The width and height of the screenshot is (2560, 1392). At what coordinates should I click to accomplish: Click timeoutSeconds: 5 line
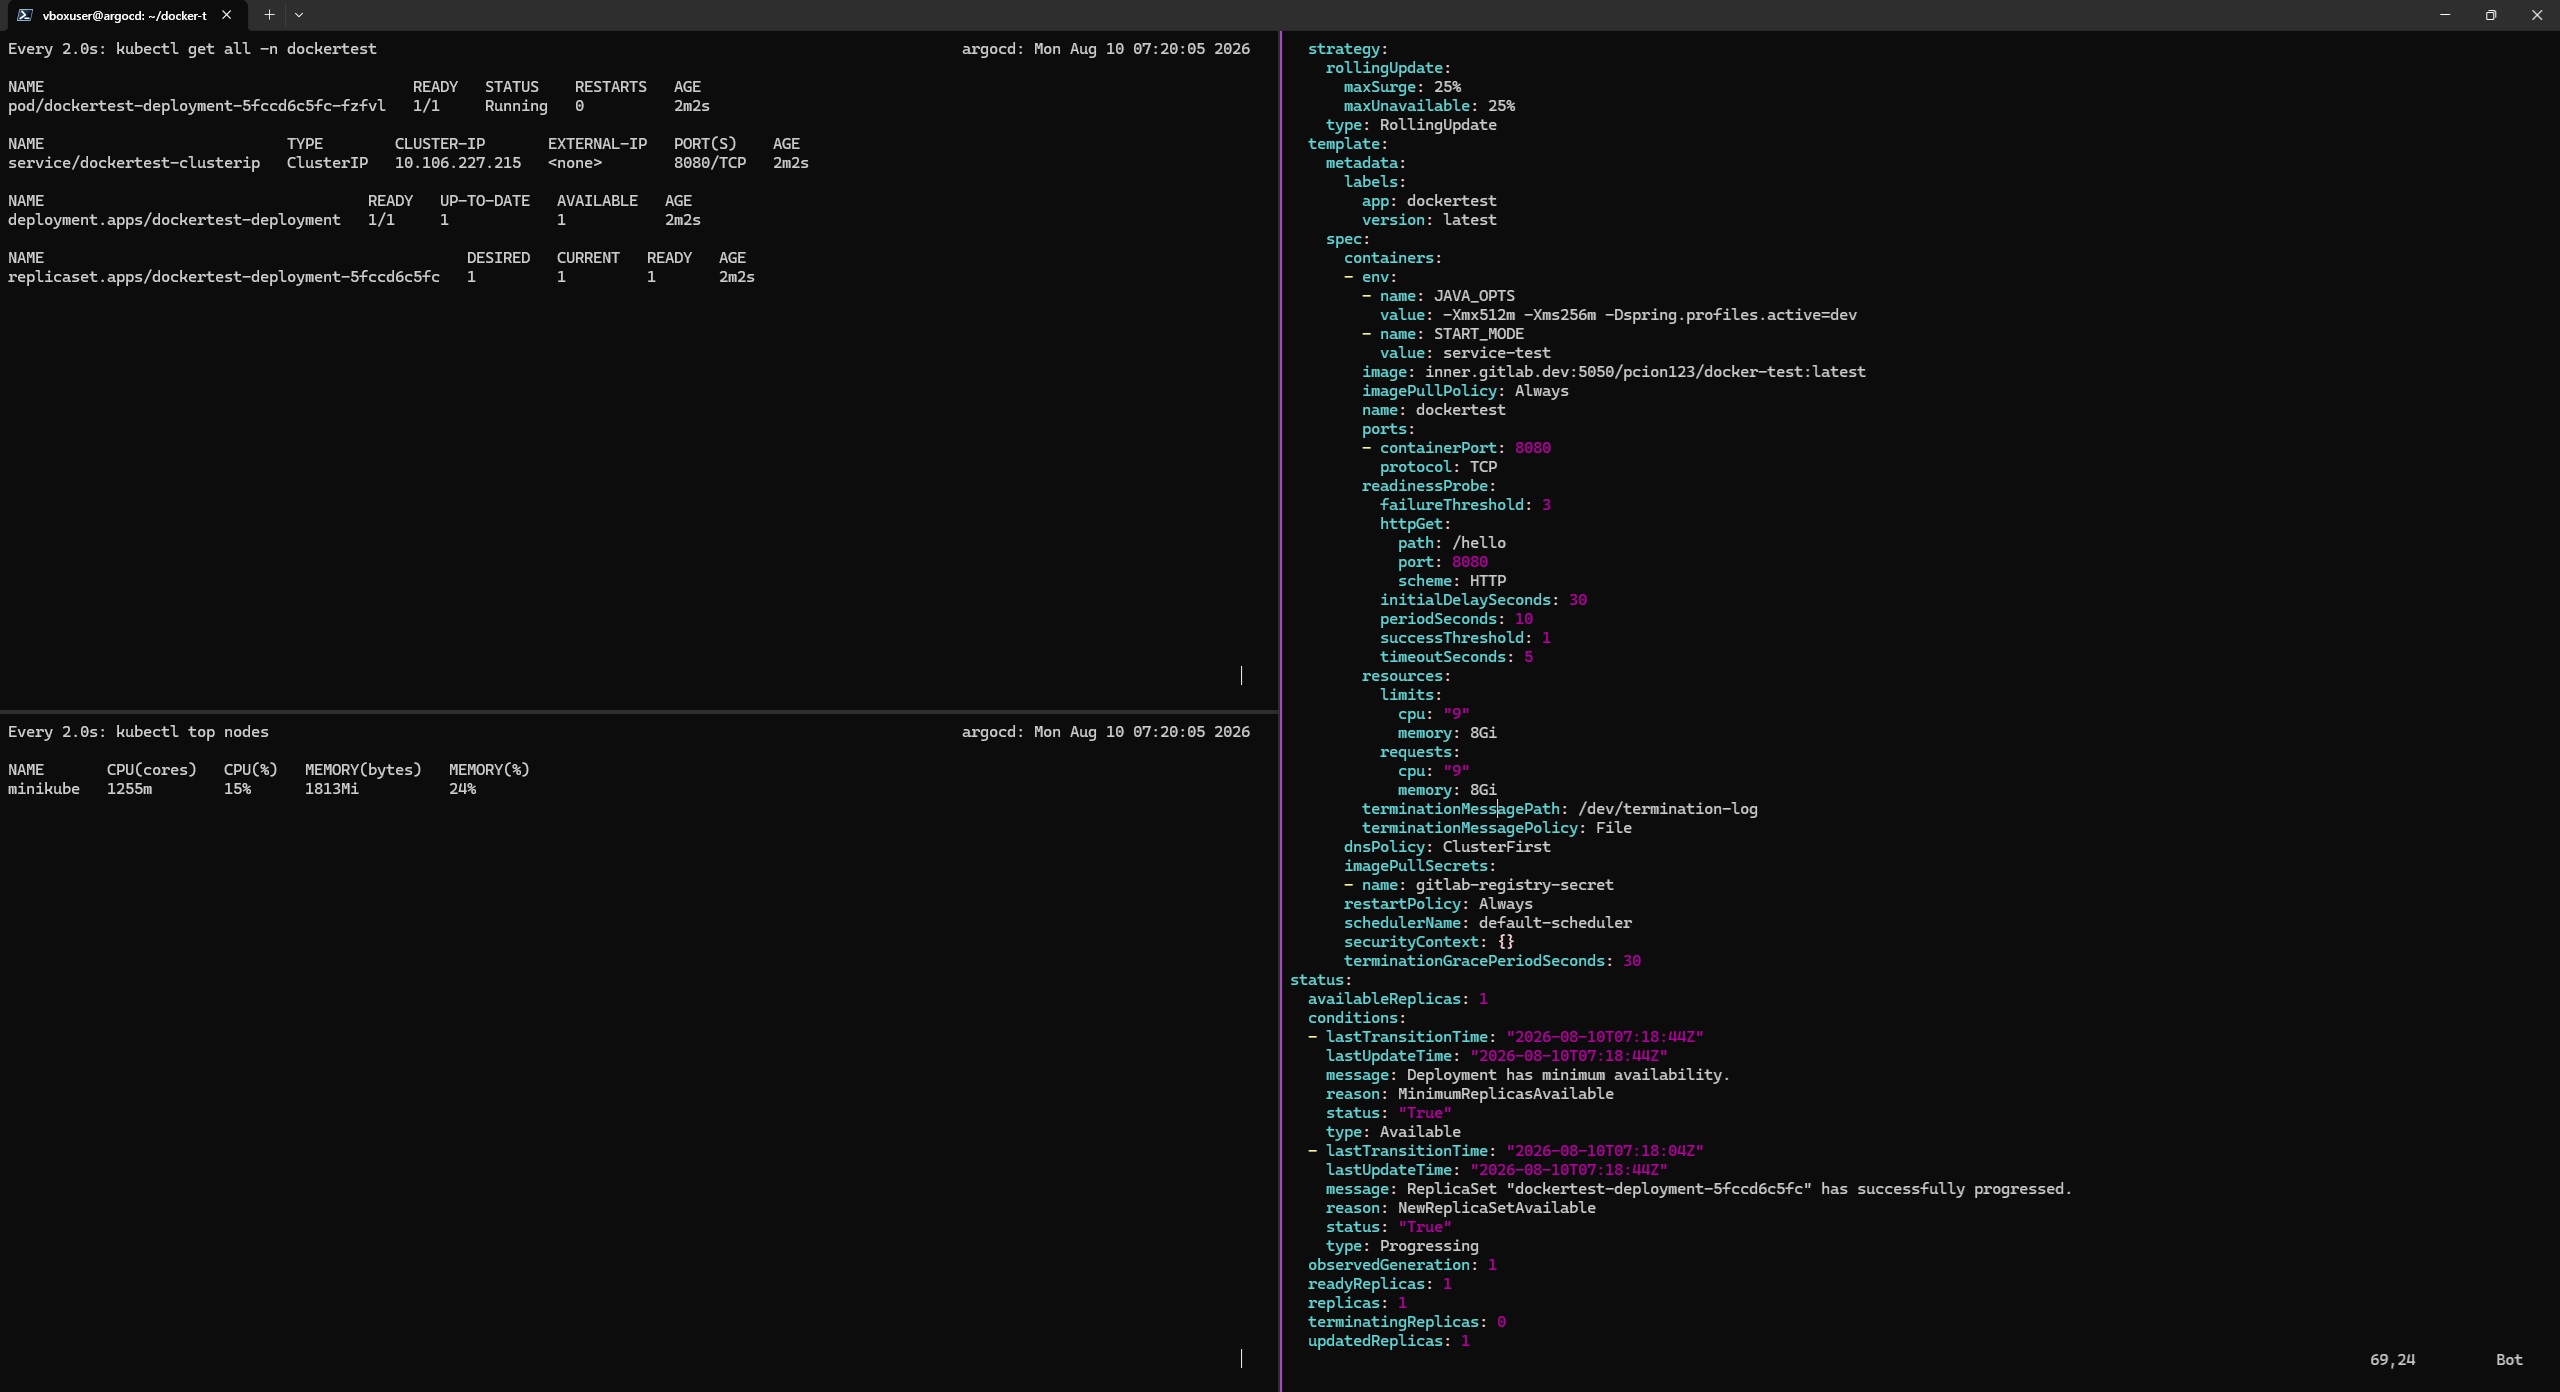pos(1456,657)
